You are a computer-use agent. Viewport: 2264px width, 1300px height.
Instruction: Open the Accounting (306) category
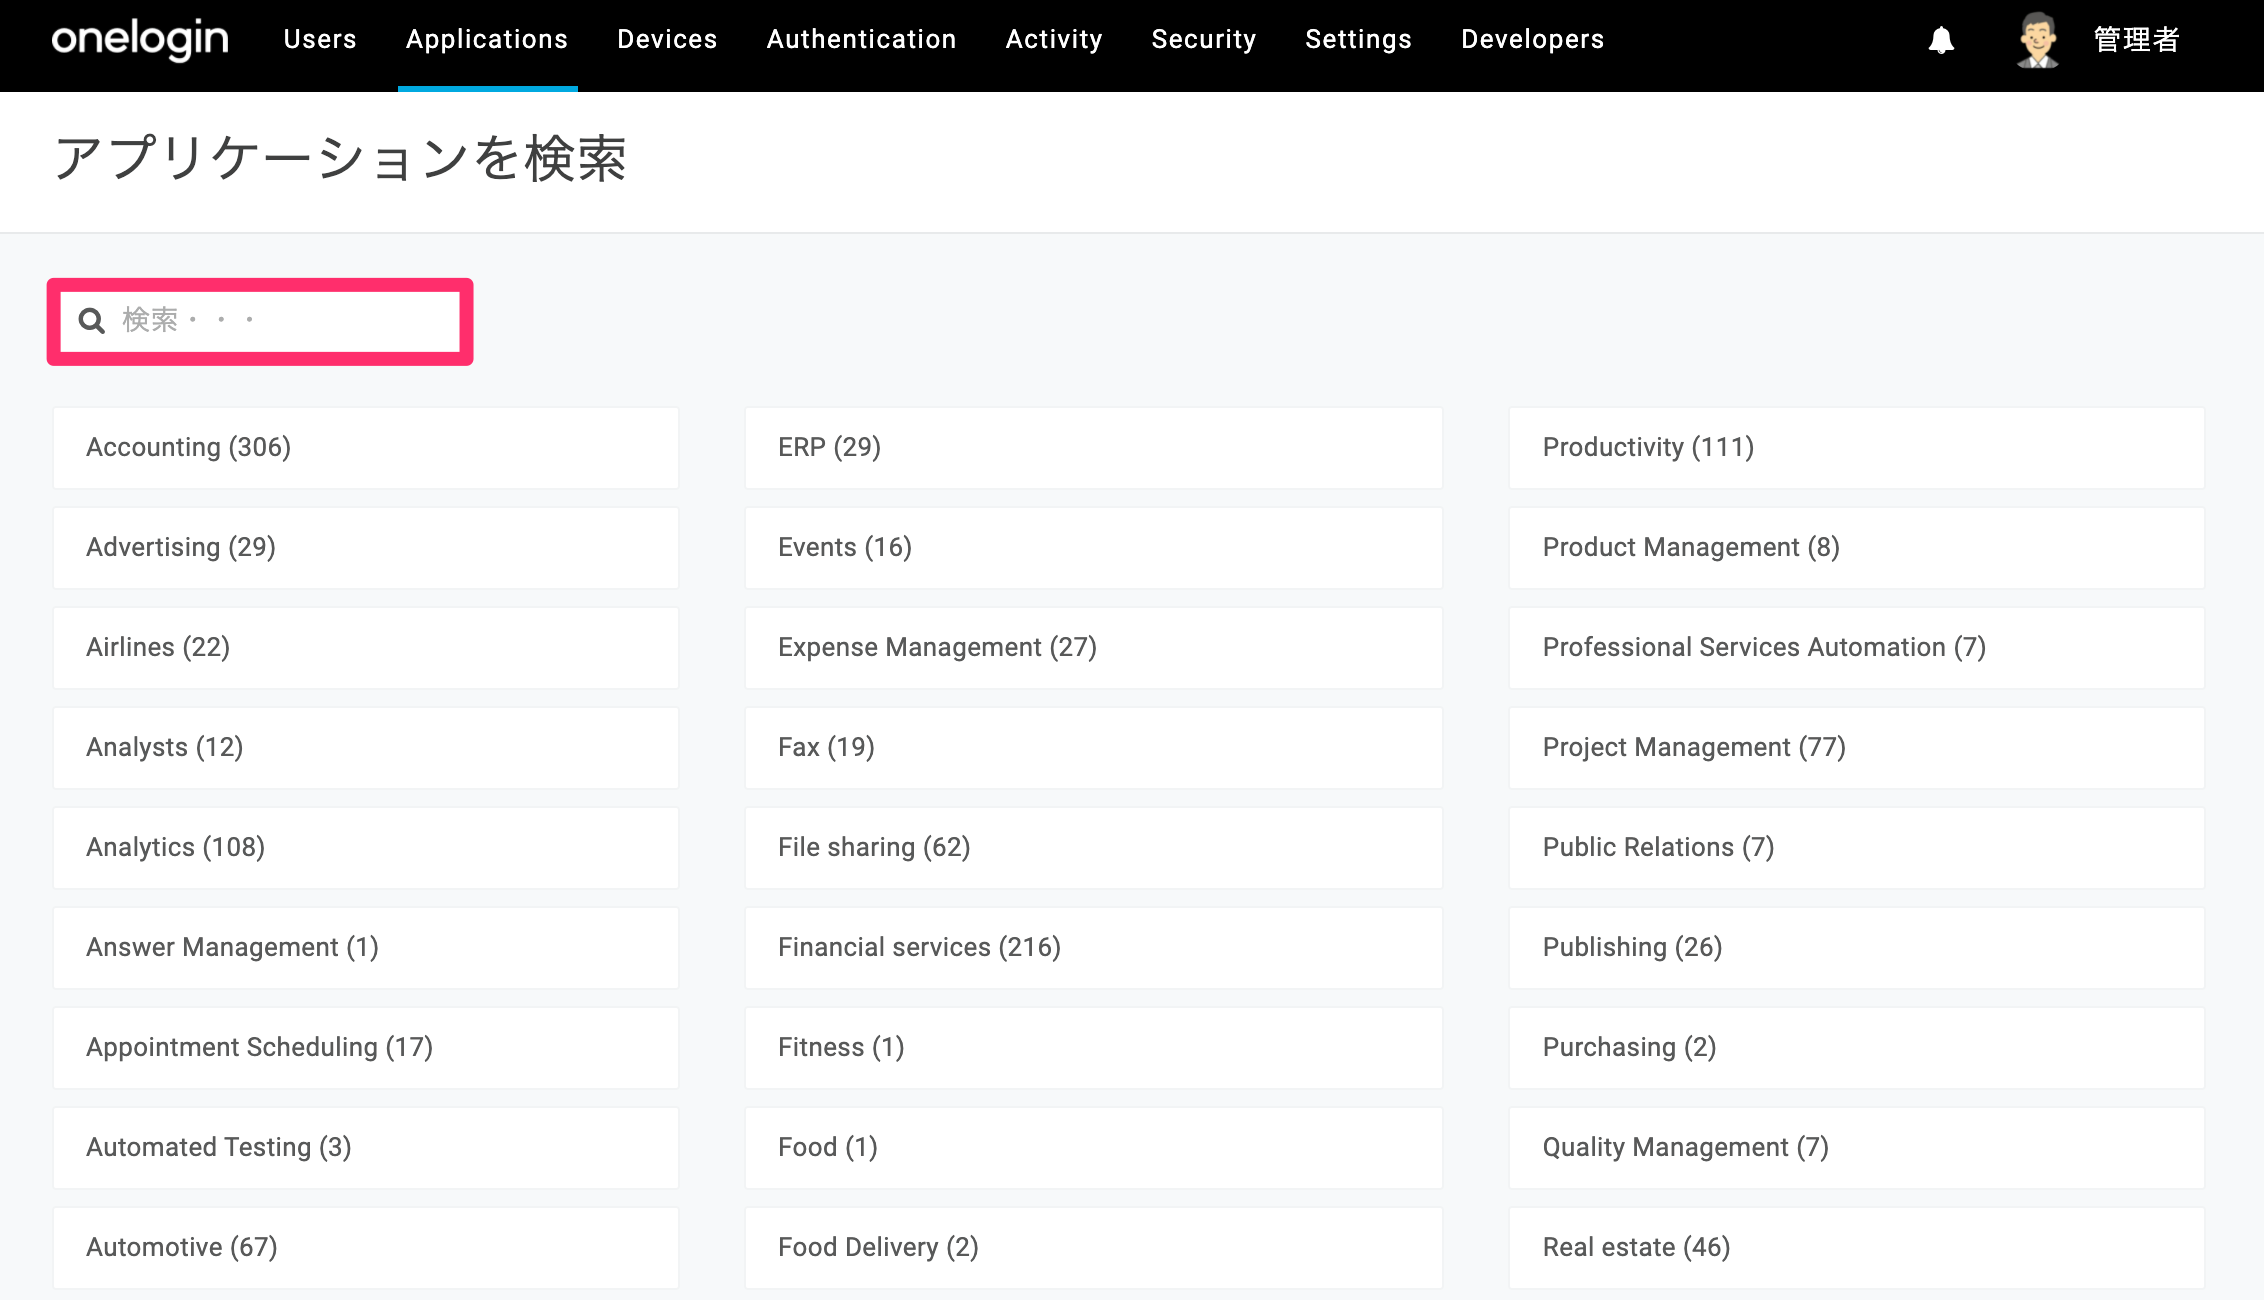coord(366,447)
